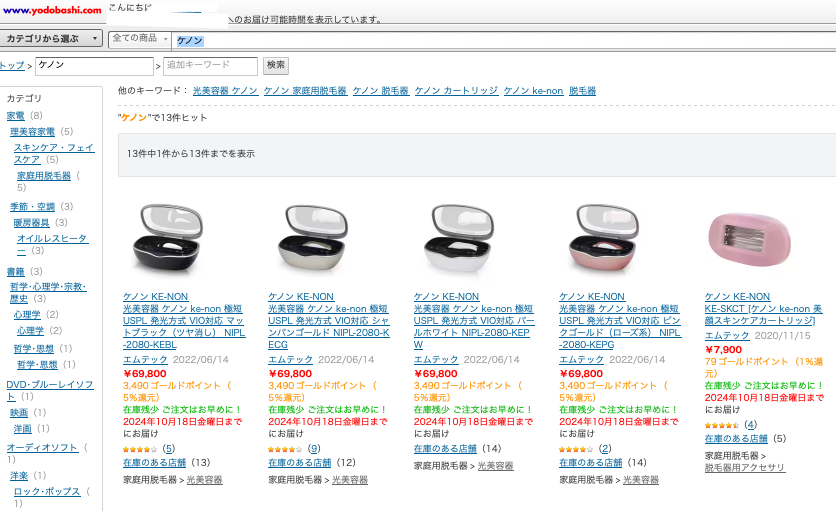Select 暖房器具 category
This screenshot has height=511, width=836.
pyautogui.click(x=31, y=222)
